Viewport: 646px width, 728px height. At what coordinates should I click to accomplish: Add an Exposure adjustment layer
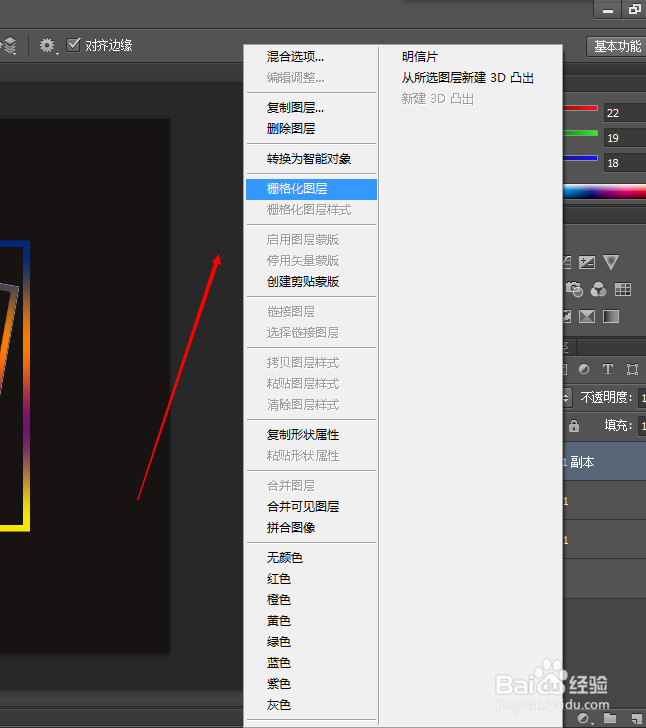587,262
